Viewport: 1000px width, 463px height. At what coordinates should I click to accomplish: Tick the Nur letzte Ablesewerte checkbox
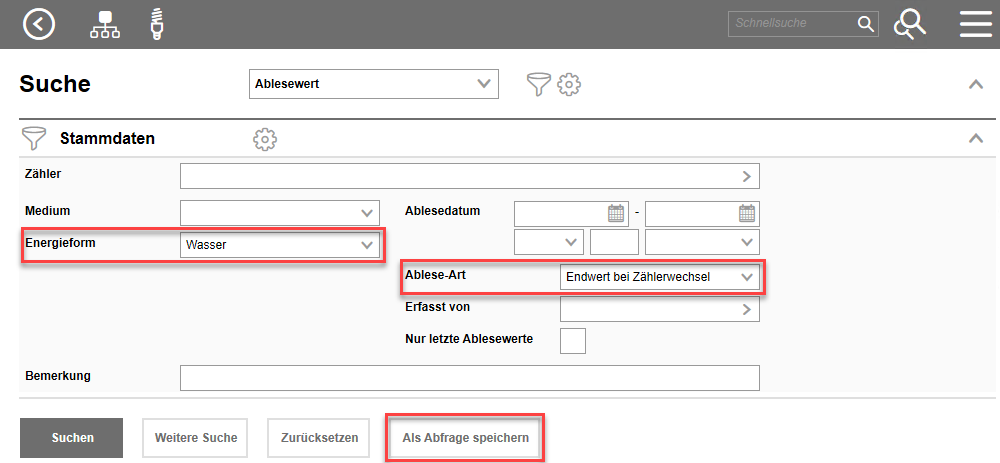(x=573, y=341)
